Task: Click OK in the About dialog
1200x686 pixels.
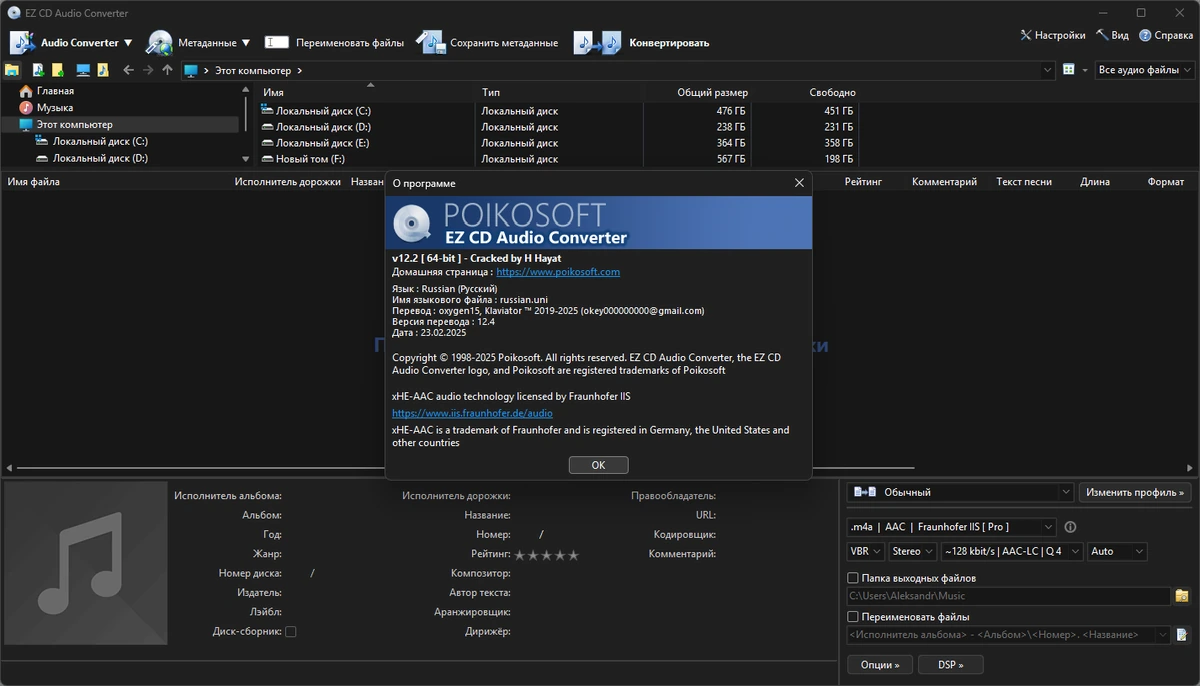Action: pyautogui.click(x=598, y=465)
